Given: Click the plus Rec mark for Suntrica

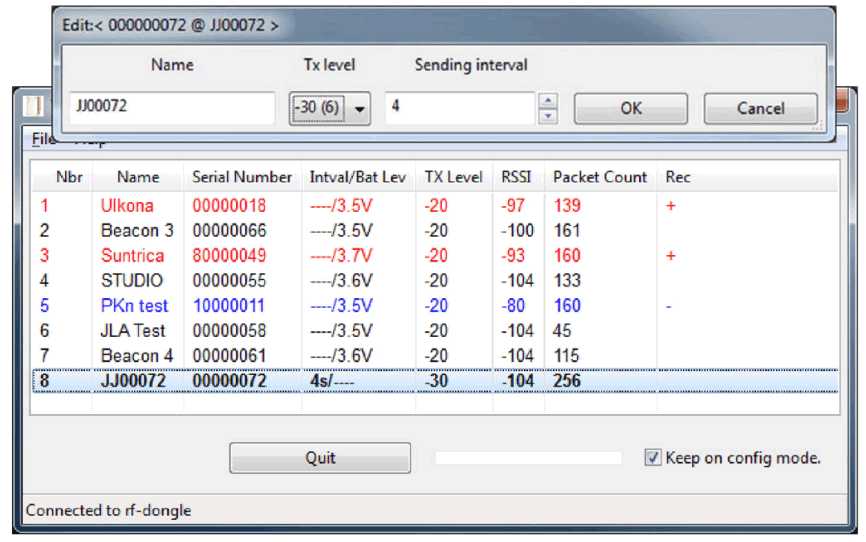Looking at the screenshot, I should click(670, 256).
